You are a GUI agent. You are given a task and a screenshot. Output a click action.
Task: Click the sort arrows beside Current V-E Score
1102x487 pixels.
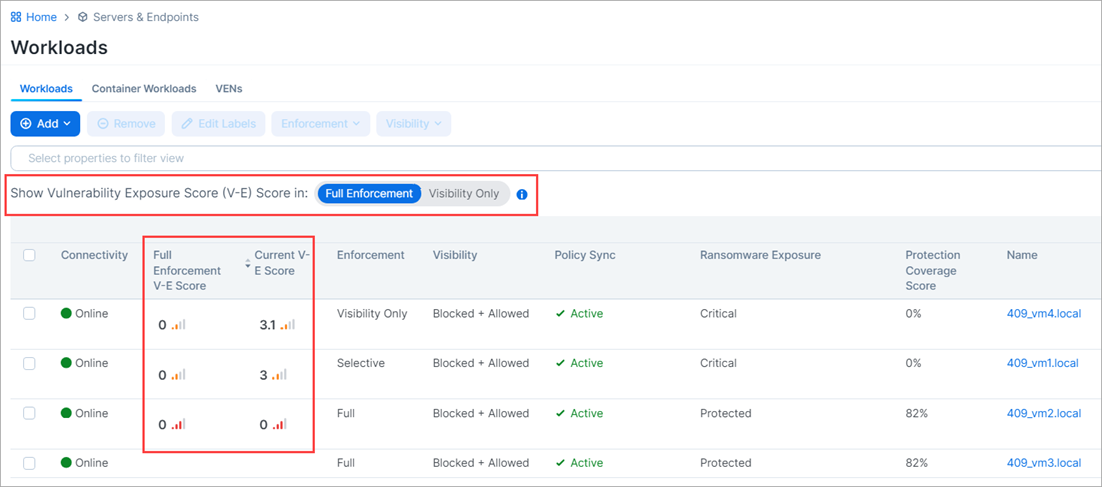248,264
